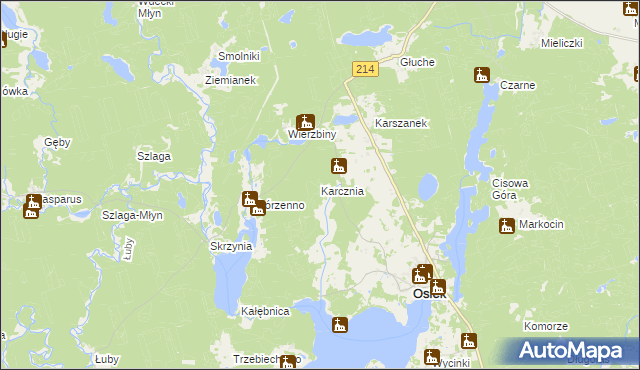Select the Borzenno label text
This screenshot has width=640, height=370.
pos(282,205)
